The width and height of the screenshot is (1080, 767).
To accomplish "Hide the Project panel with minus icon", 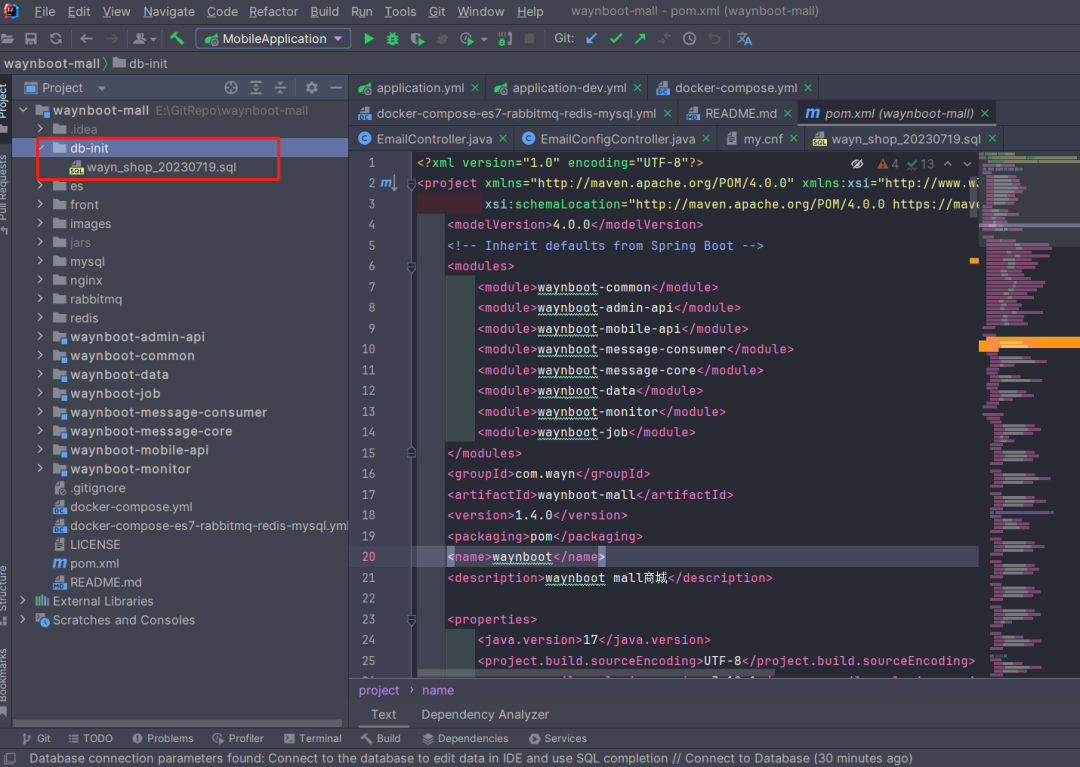I will coord(335,87).
